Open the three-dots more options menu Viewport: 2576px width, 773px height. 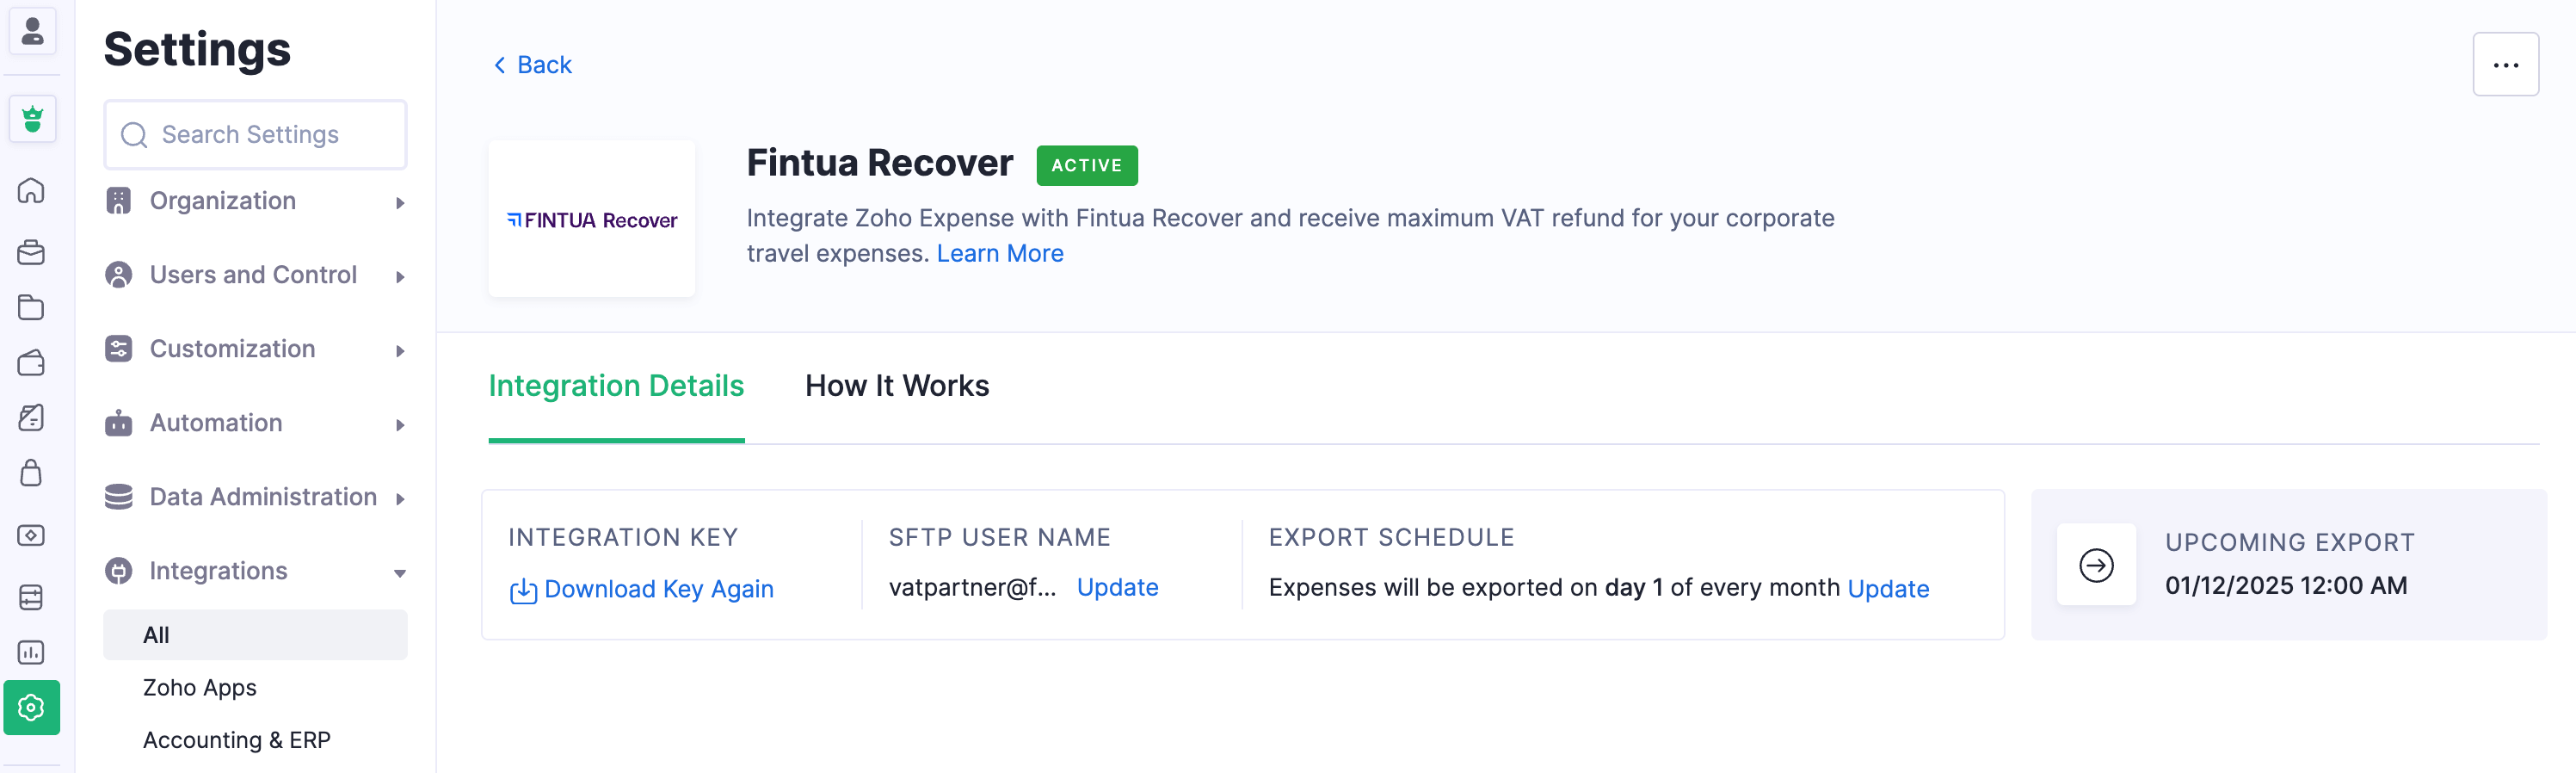pos(2504,65)
